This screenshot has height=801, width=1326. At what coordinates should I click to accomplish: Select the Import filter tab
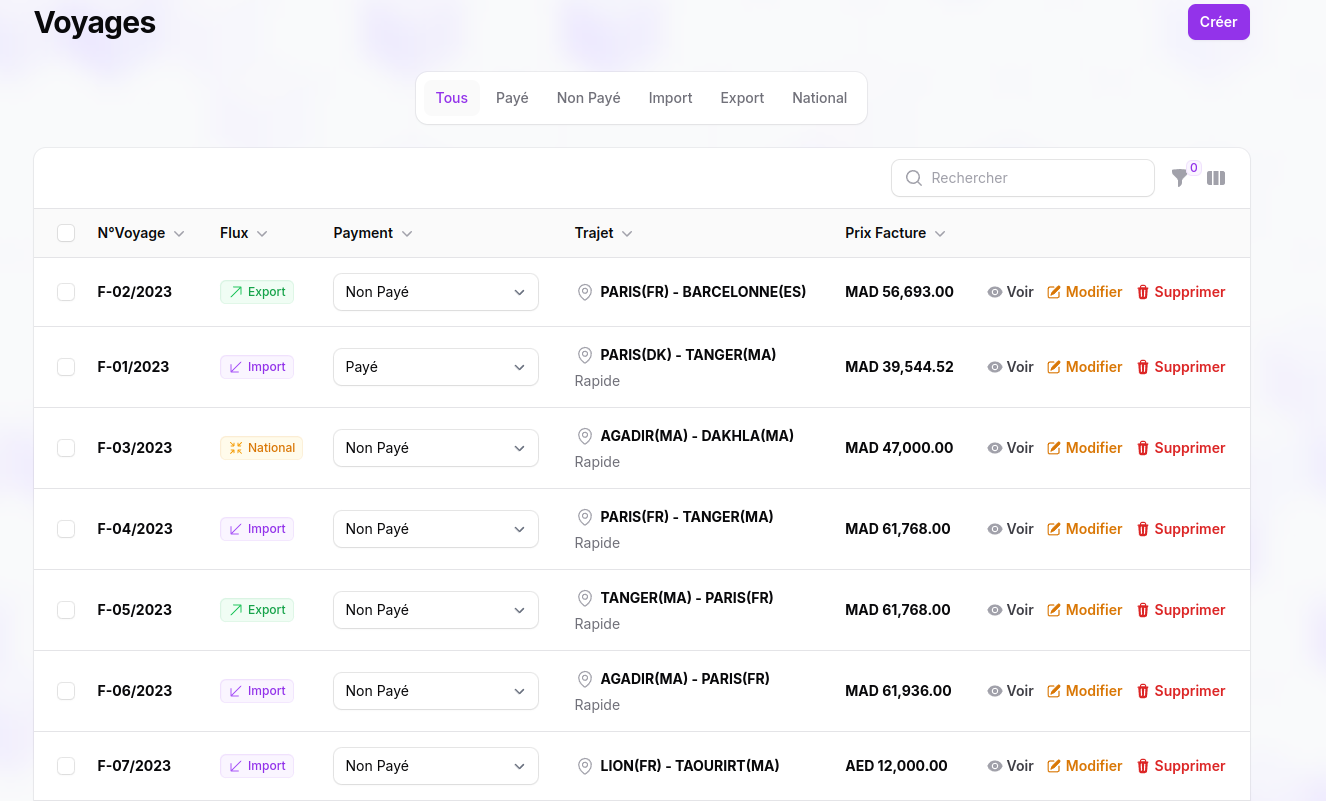coord(670,98)
